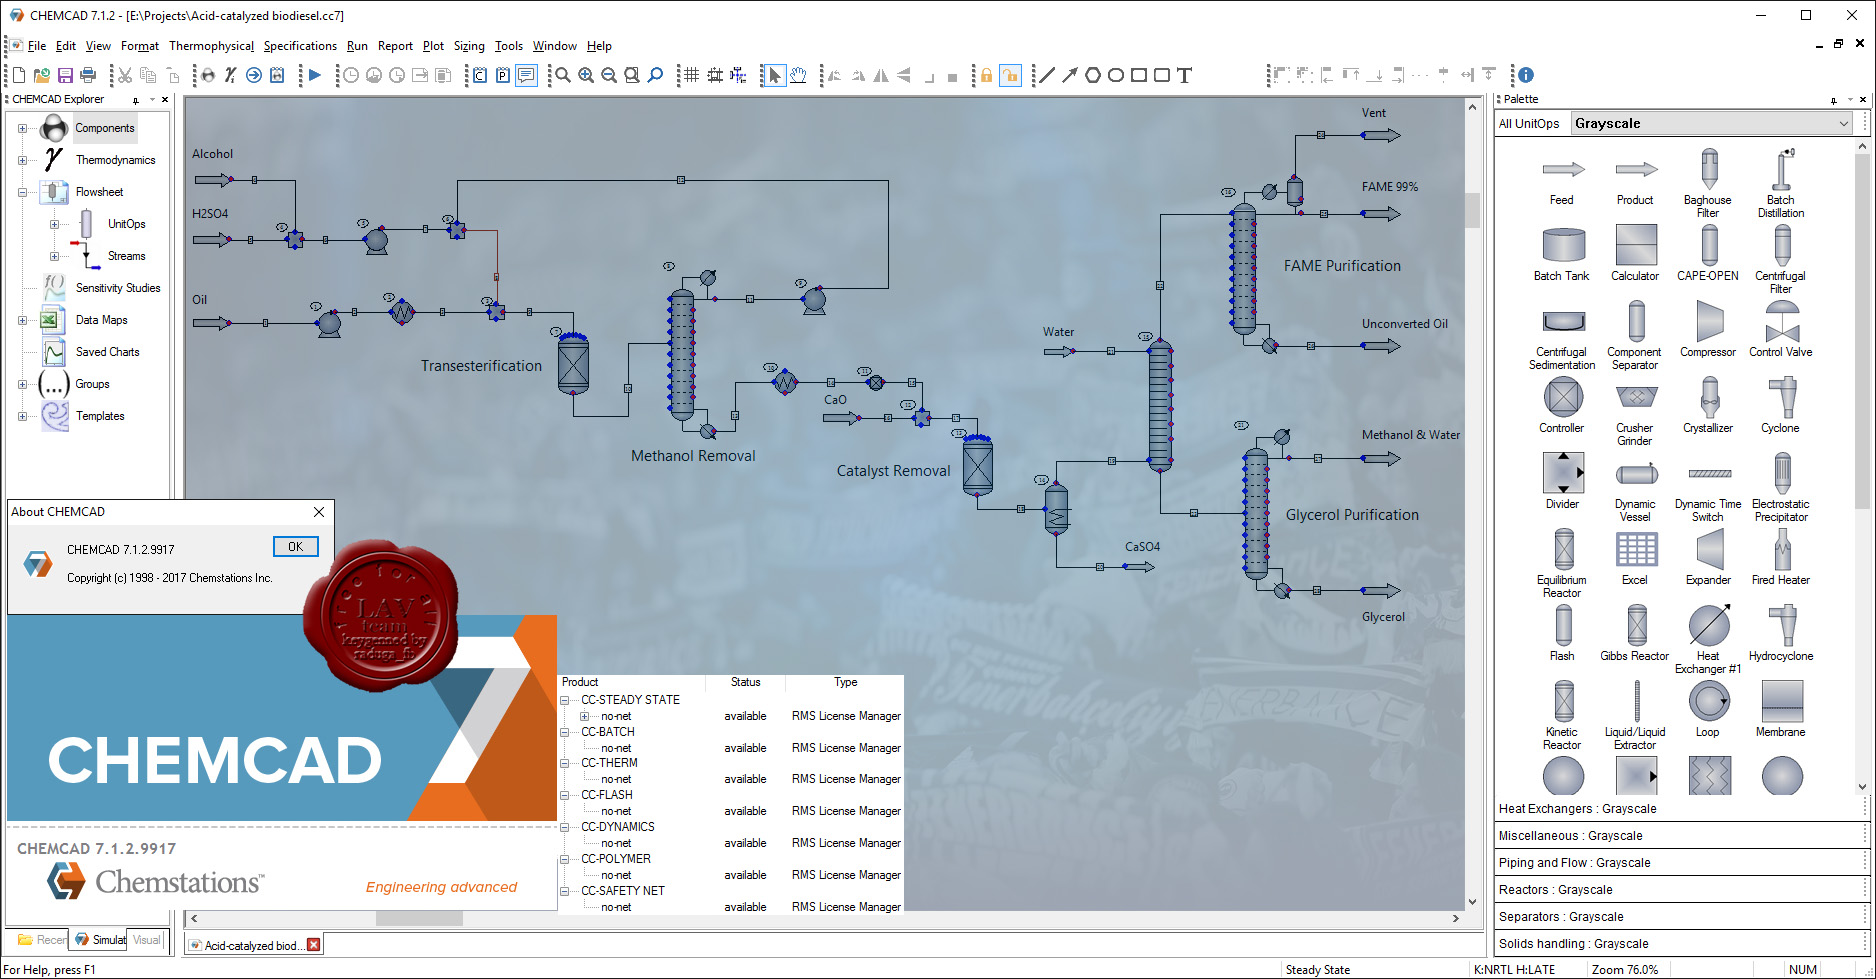Collapse the Flowsheet tree node
This screenshot has width=1876, height=979.
tap(22, 192)
